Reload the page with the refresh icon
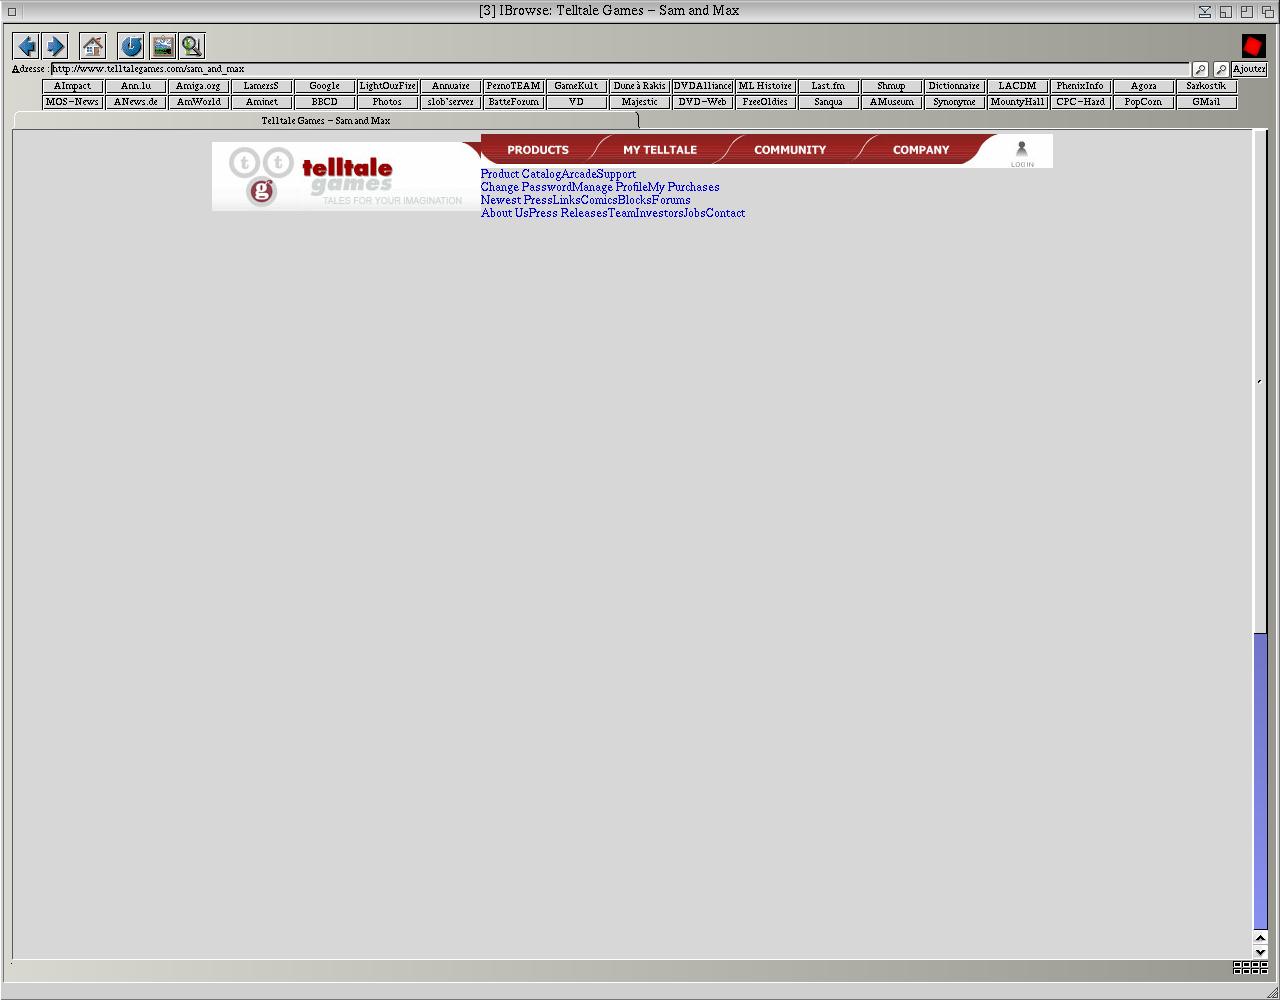 coord(131,46)
